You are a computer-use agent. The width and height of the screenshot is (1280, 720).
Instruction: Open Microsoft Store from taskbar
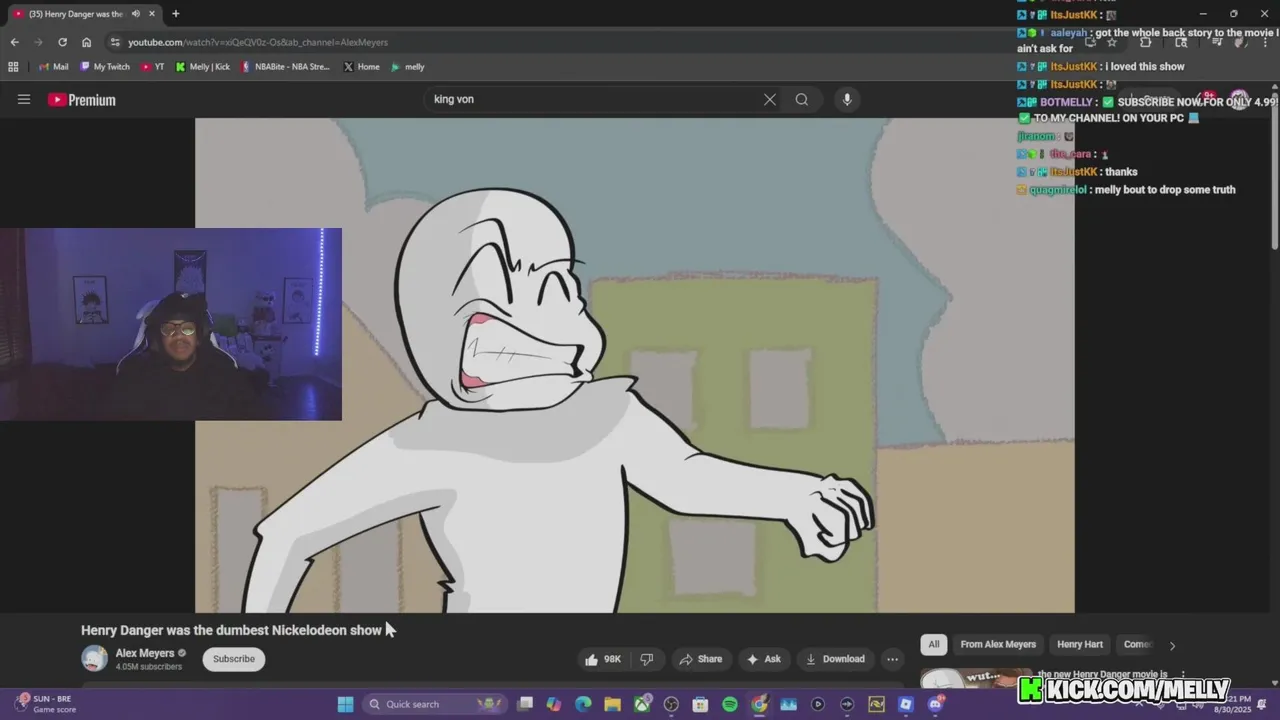click(700, 704)
